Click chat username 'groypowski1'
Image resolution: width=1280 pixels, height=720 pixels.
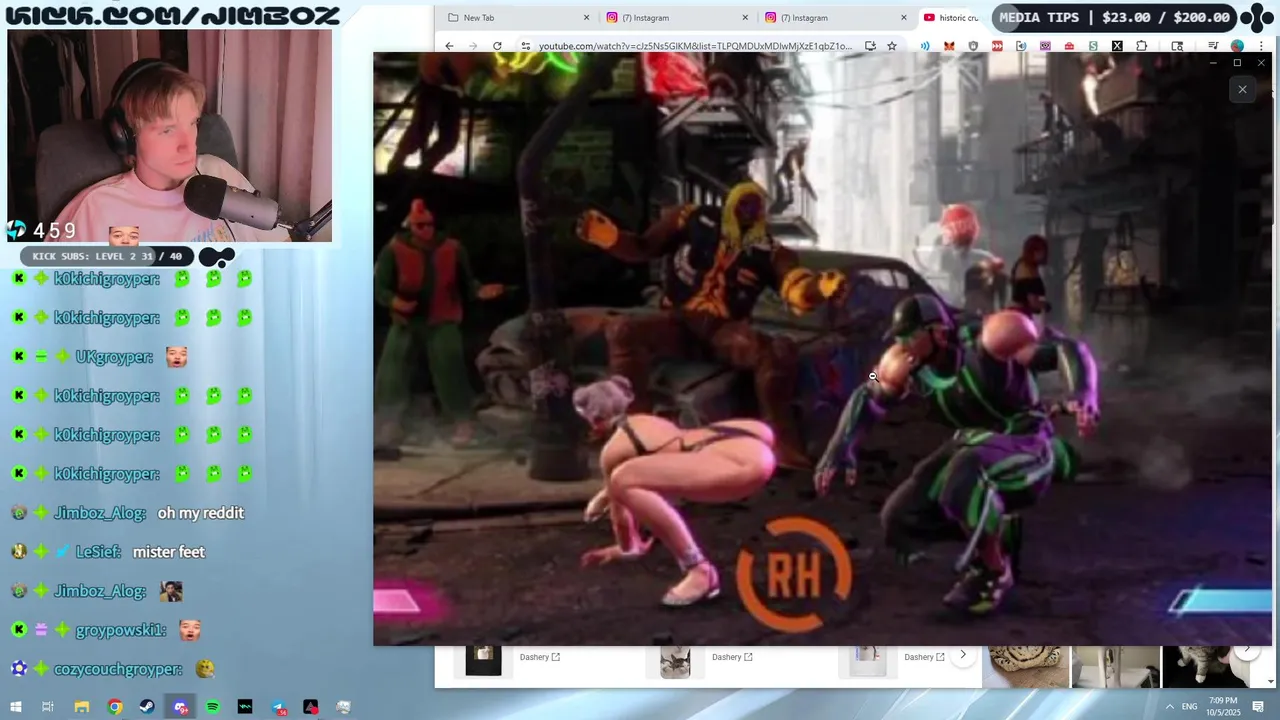tap(121, 630)
